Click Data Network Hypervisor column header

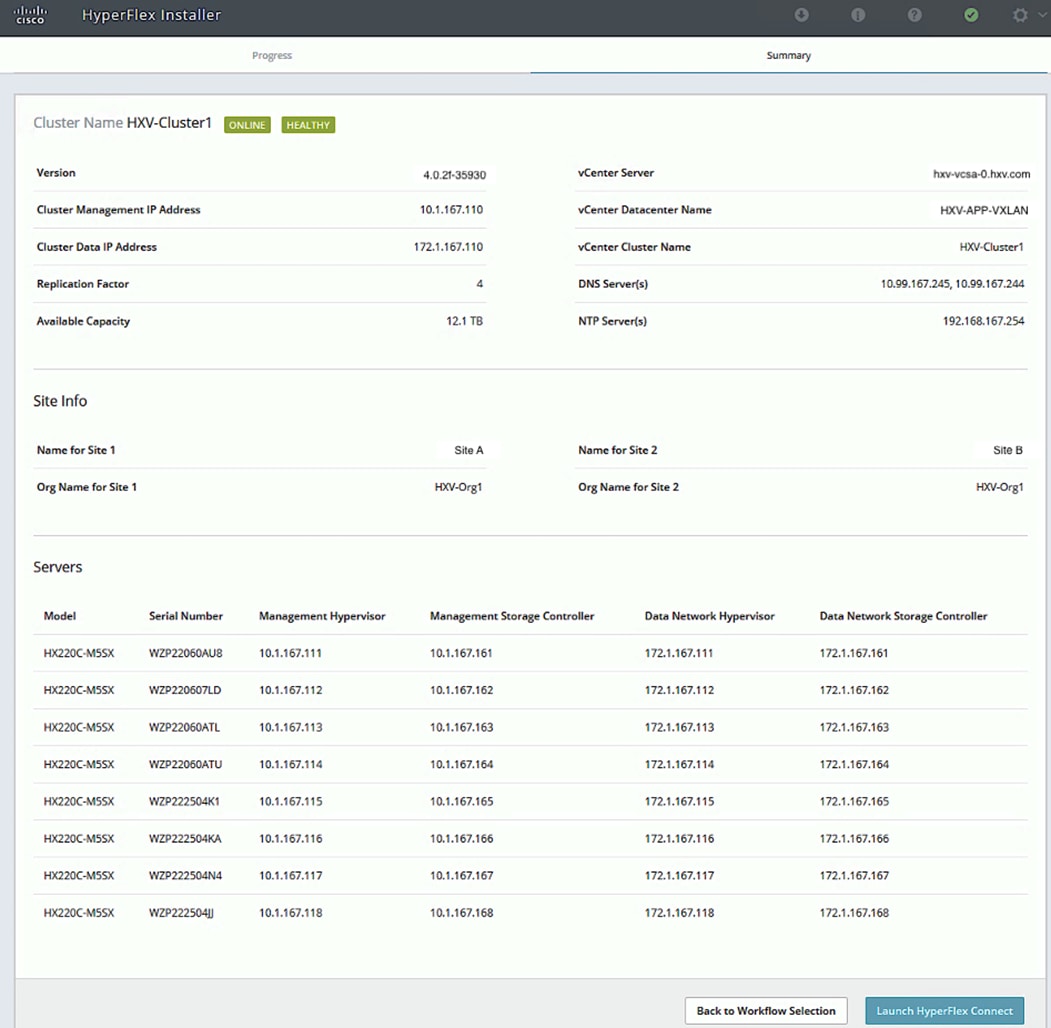click(709, 616)
